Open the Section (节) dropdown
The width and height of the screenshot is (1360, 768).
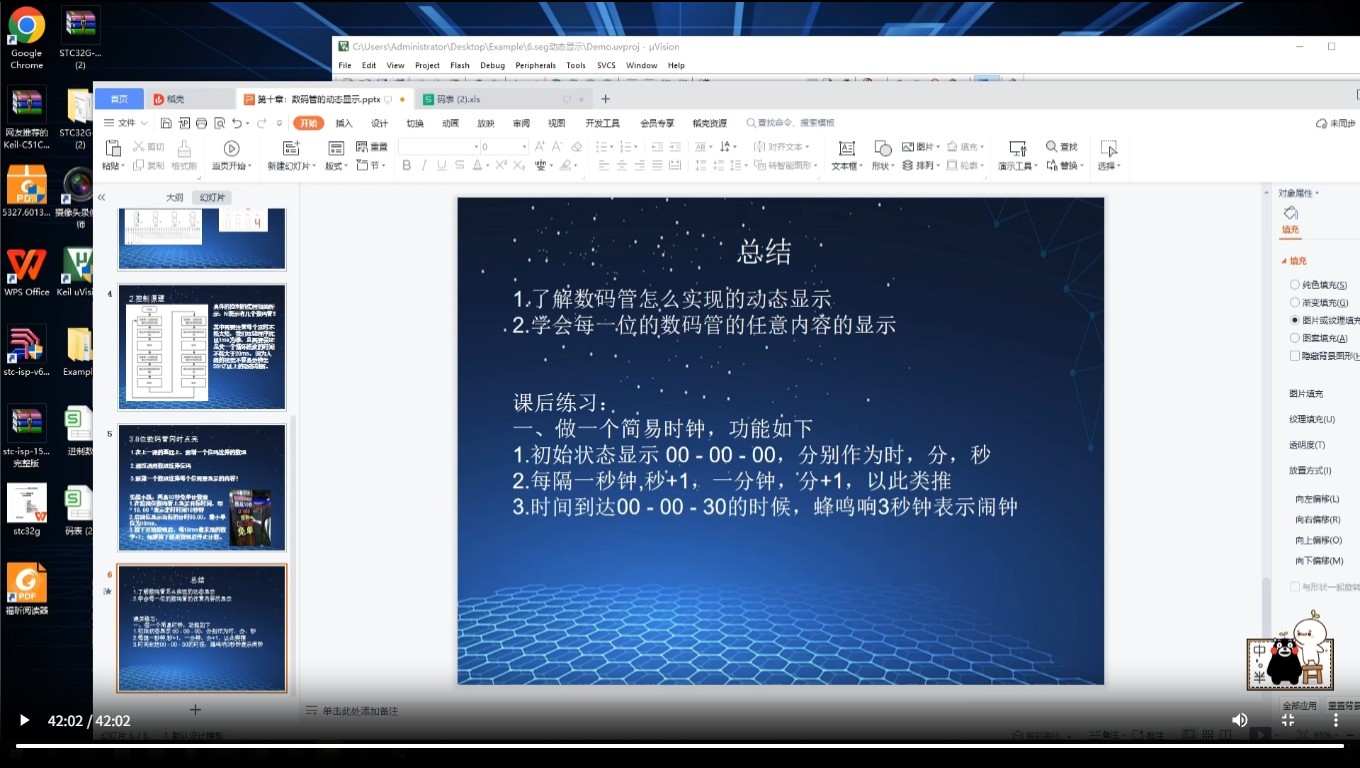372,166
